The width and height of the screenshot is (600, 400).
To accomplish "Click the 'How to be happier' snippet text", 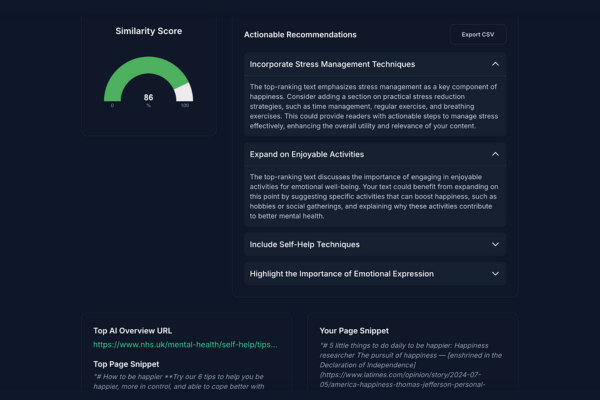I will coord(179,382).
